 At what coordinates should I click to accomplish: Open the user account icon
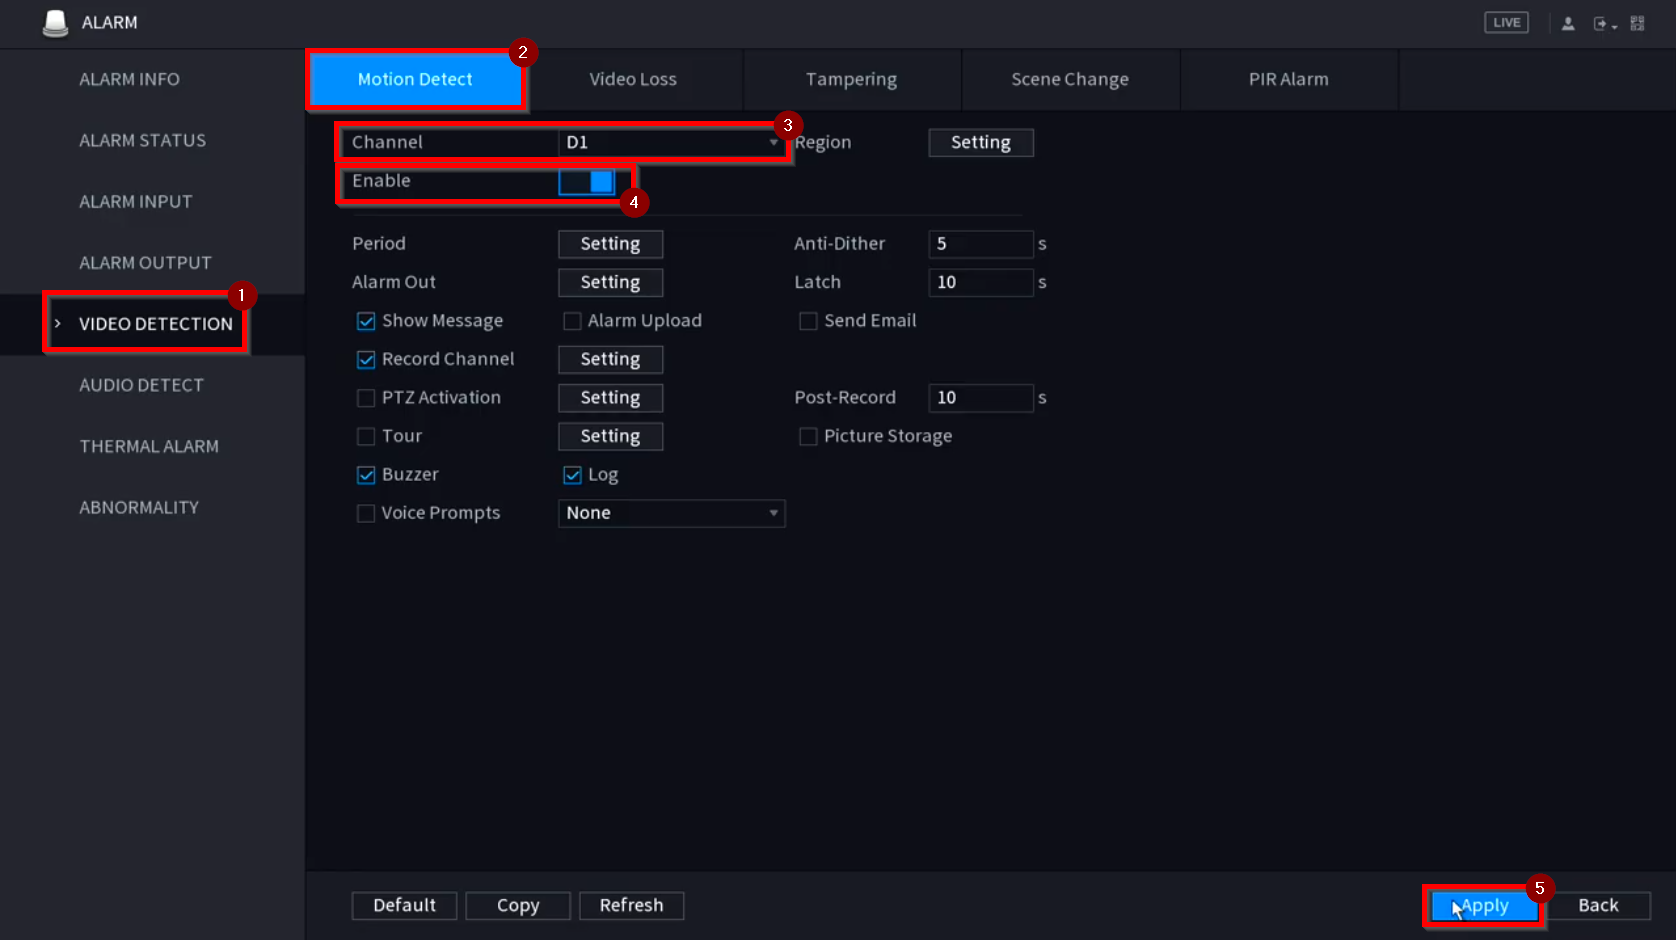1568,23
